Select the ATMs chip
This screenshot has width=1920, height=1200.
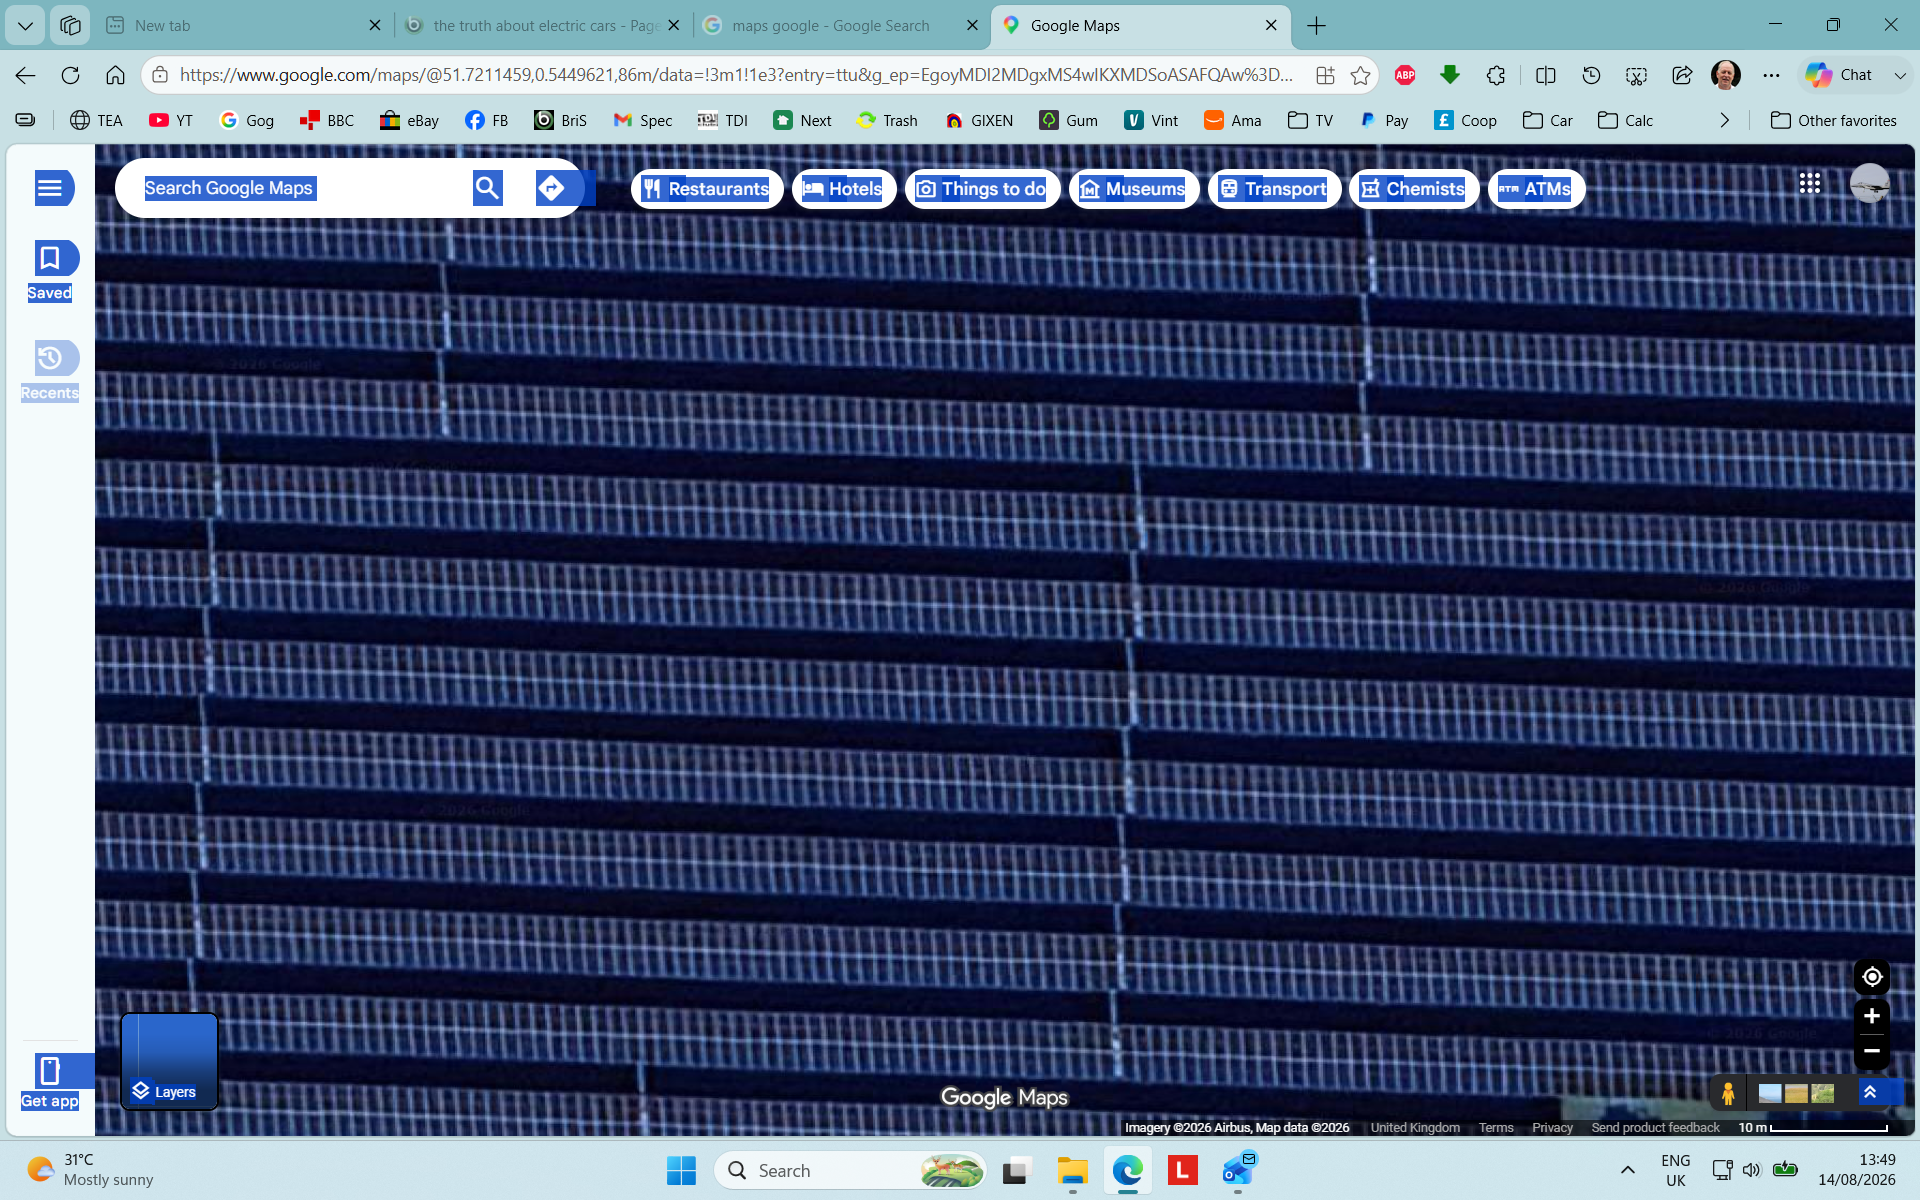pos(1536,189)
